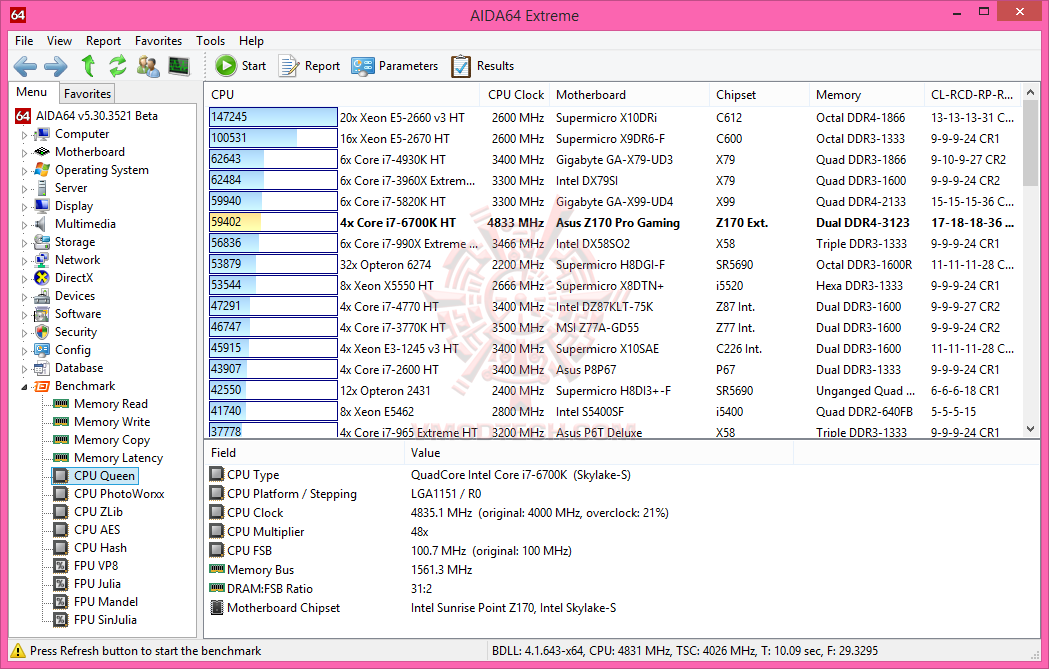Click the highlighted 59402 score bar
Viewport: 1049px width, 669px height.
pyautogui.click(x=273, y=222)
